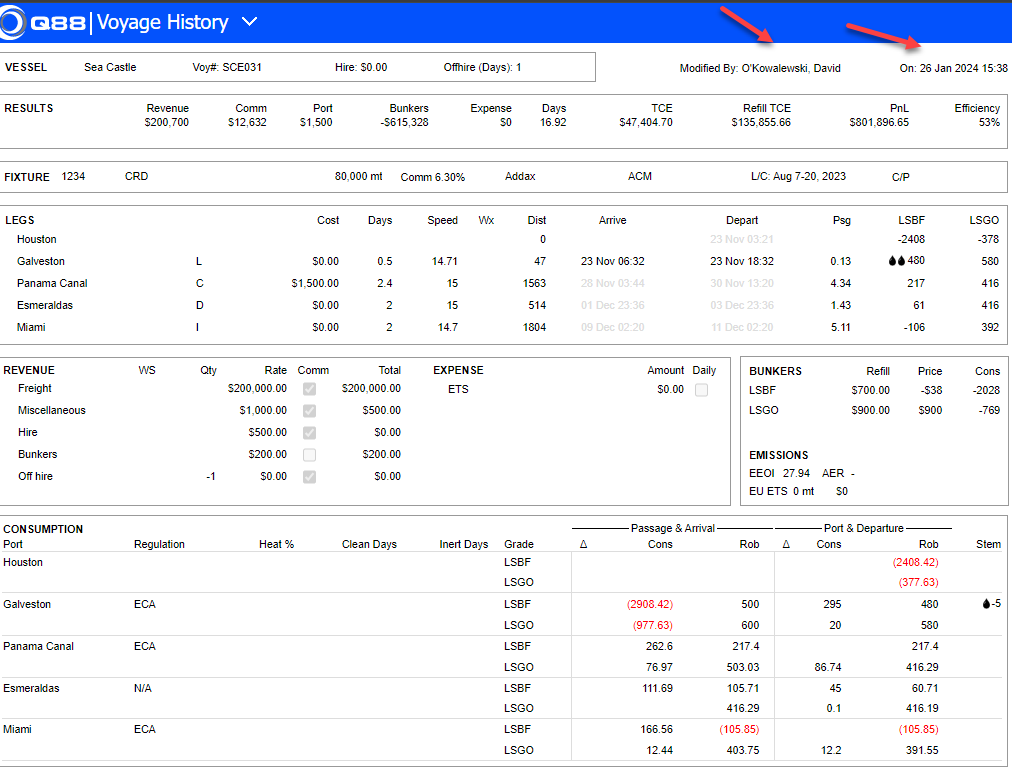Click the Sea Castle vessel name
1012x776 pixels.
point(110,68)
